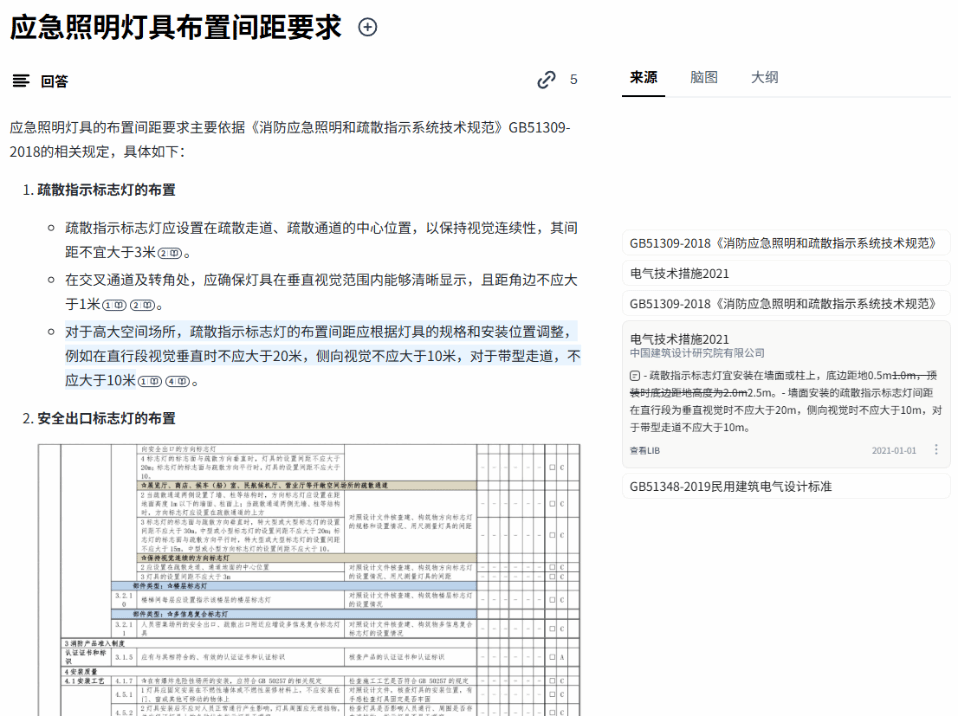The height and width of the screenshot is (716, 958).
Task: Click the list icon next to 回答
Action: [20, 81]
